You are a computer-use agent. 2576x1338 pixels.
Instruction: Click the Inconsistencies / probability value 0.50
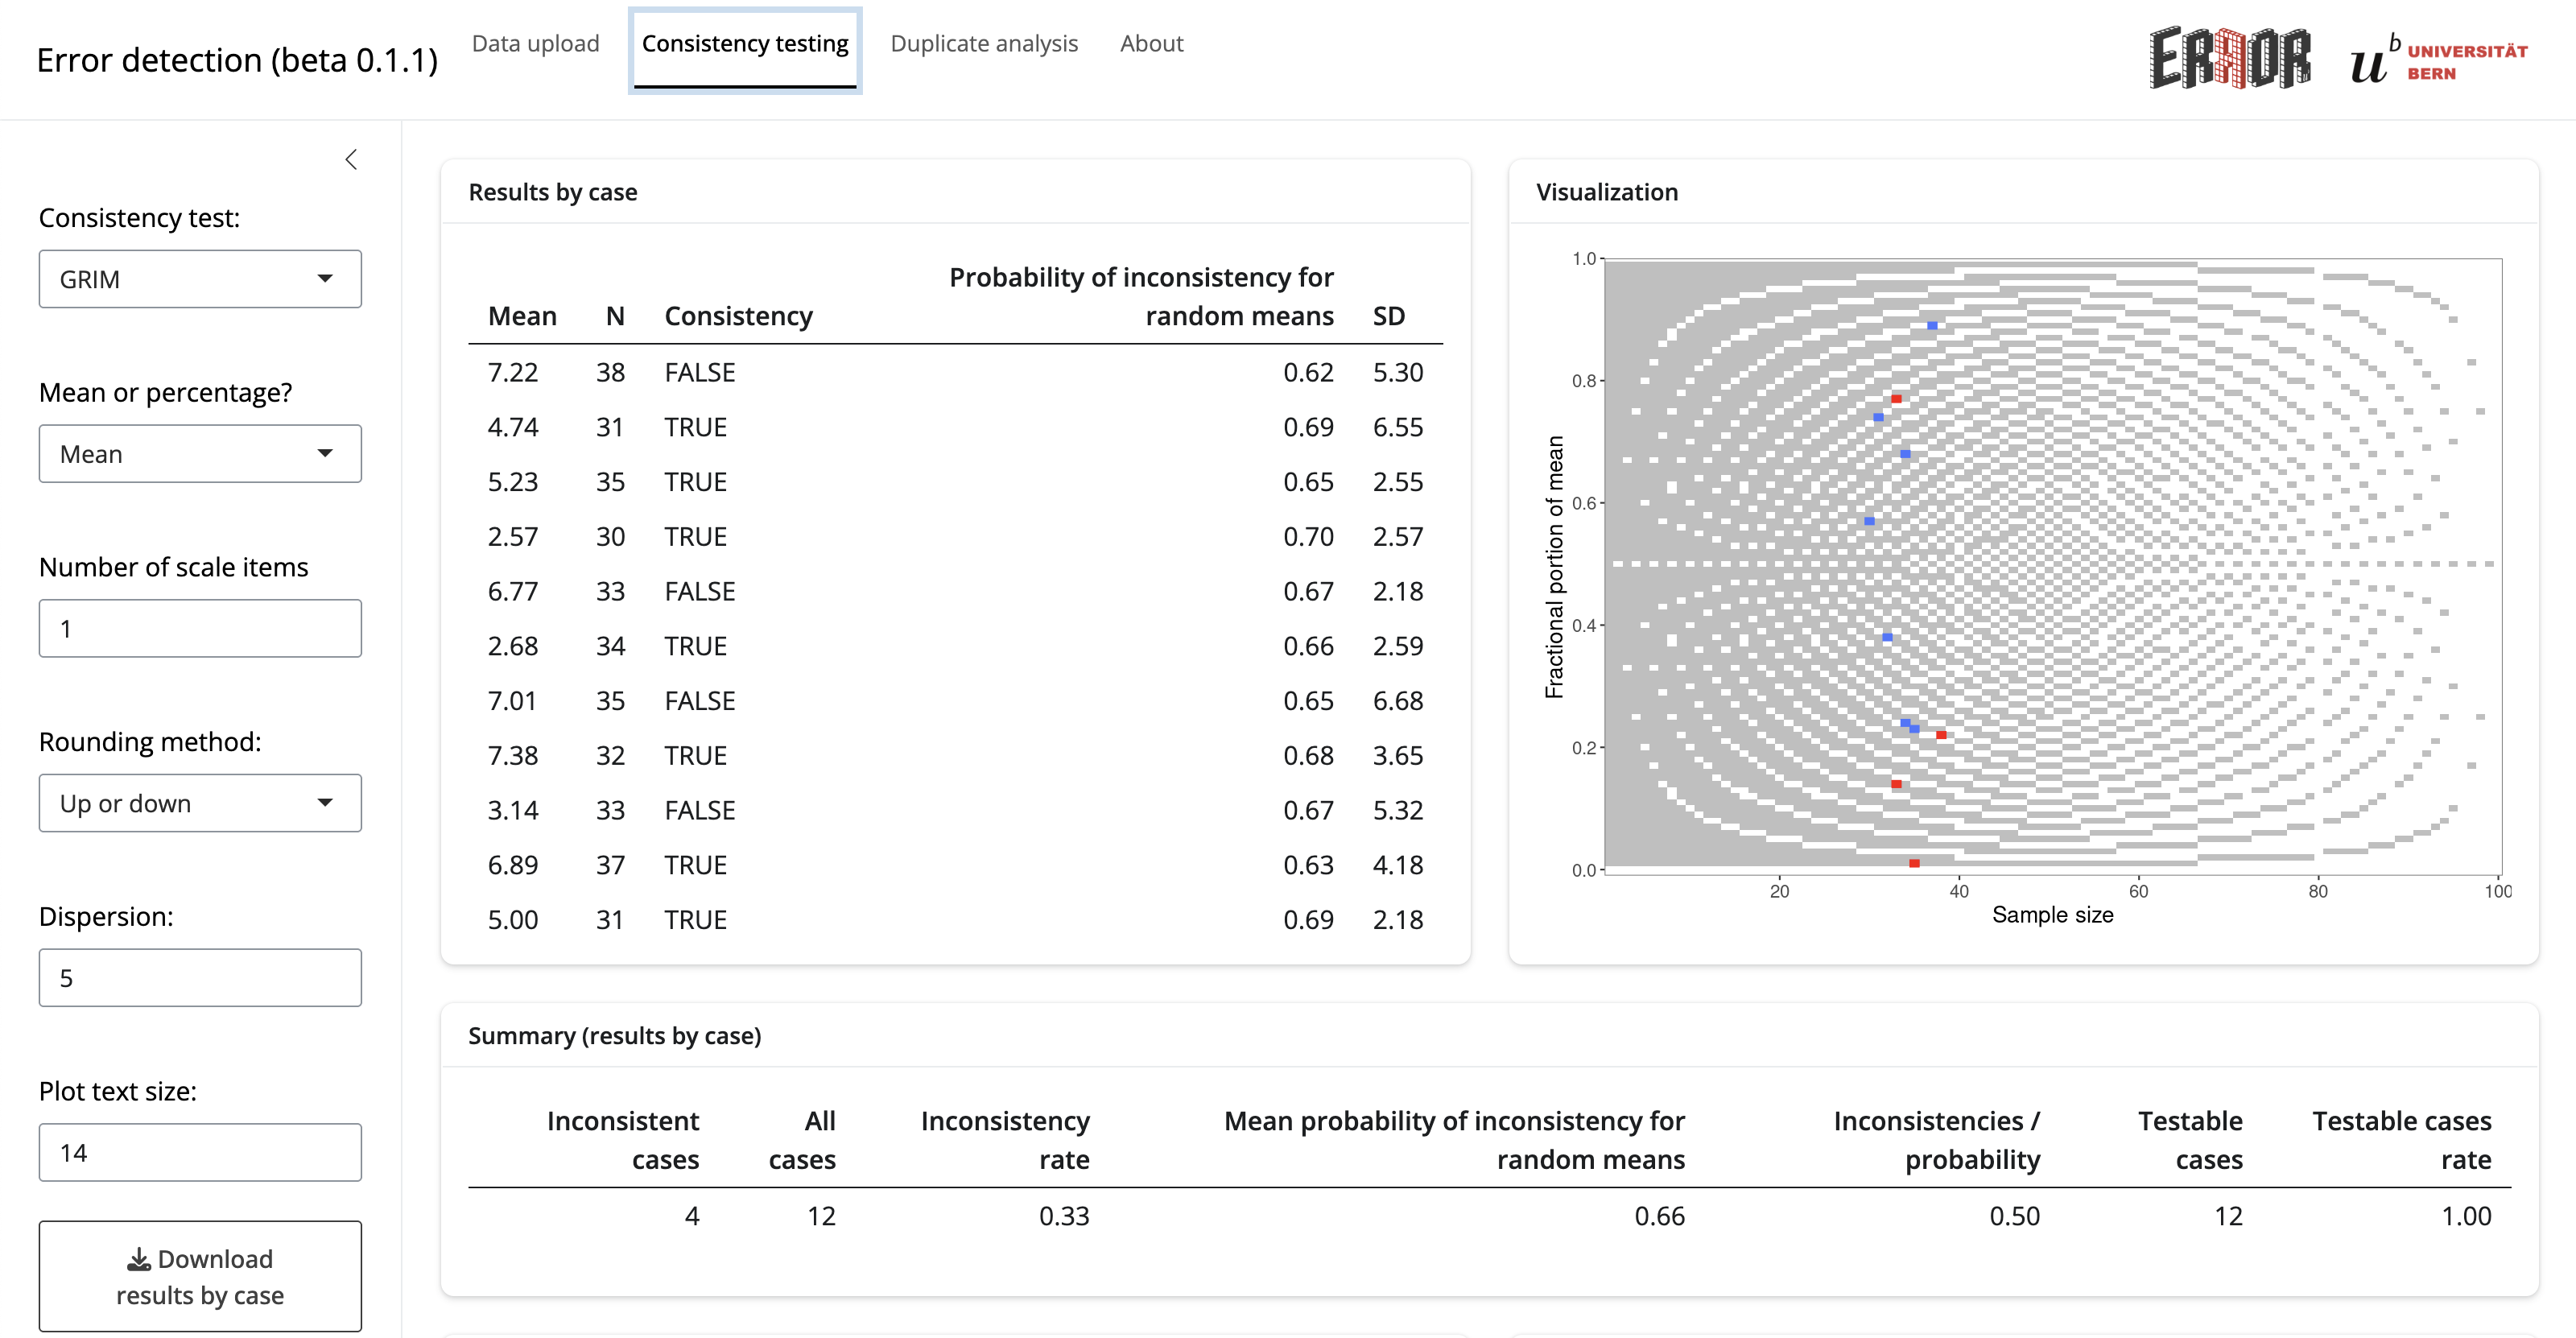point(2014,1216)
